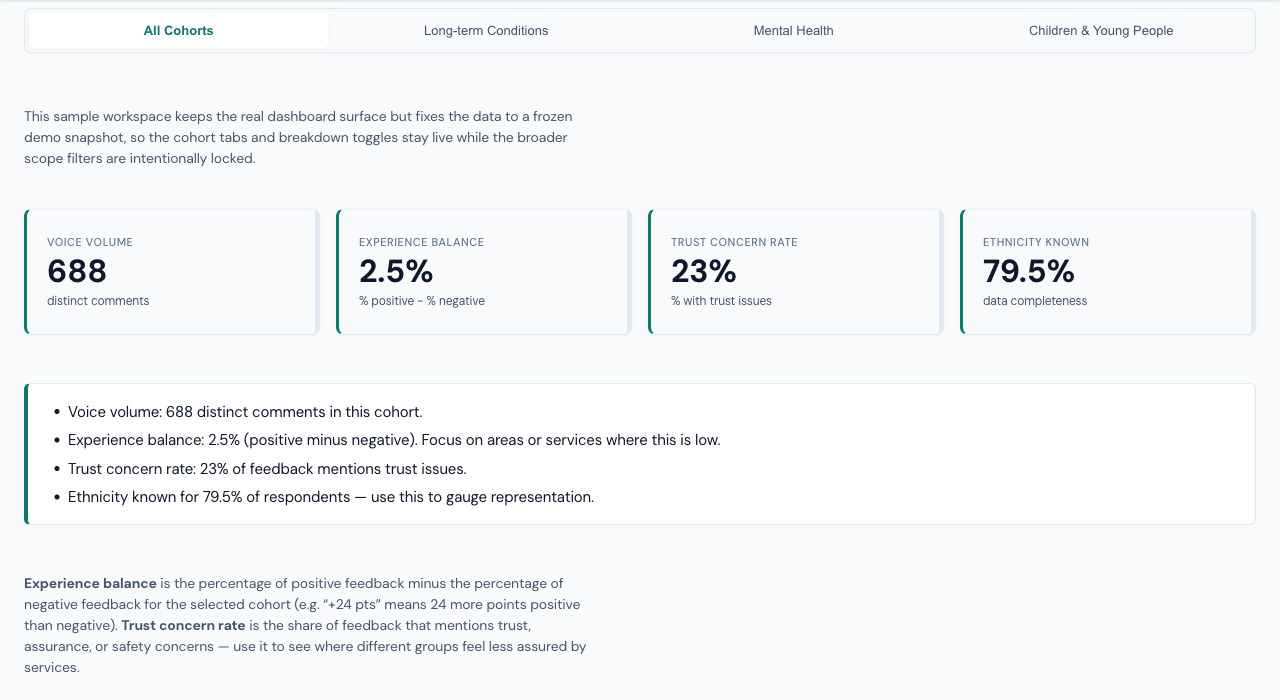Select the Experience Balance card
This screenshot has height=700, width=1280.
[483, 271]
